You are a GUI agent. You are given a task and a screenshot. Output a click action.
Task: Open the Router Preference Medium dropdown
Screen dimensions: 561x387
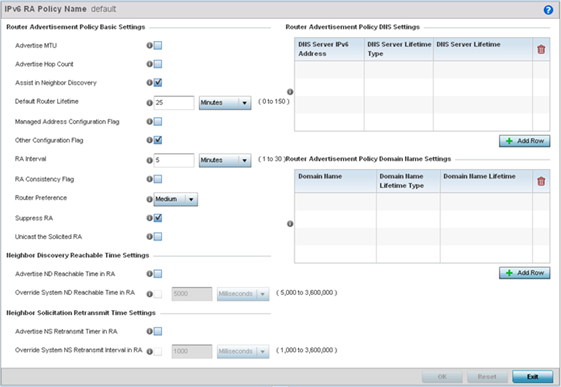click(x=176, y=199)
